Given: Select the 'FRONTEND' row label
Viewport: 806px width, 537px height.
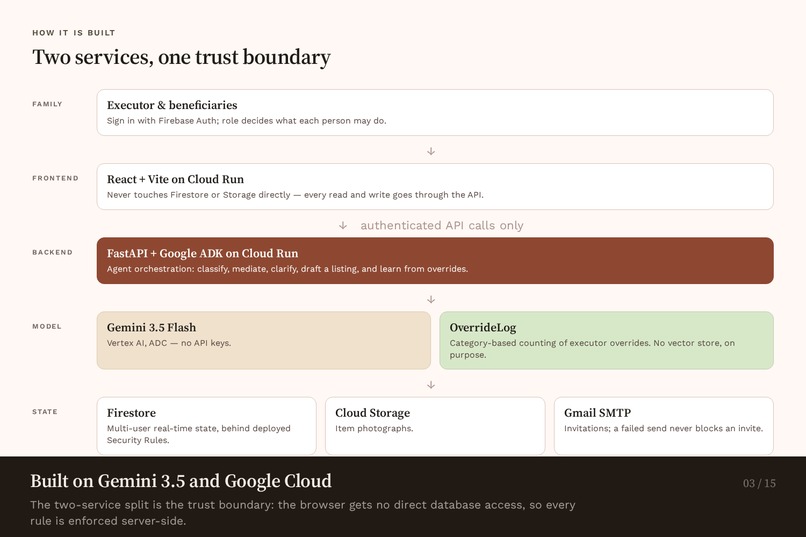Looking at the screenshot, I should pos(56,178).
